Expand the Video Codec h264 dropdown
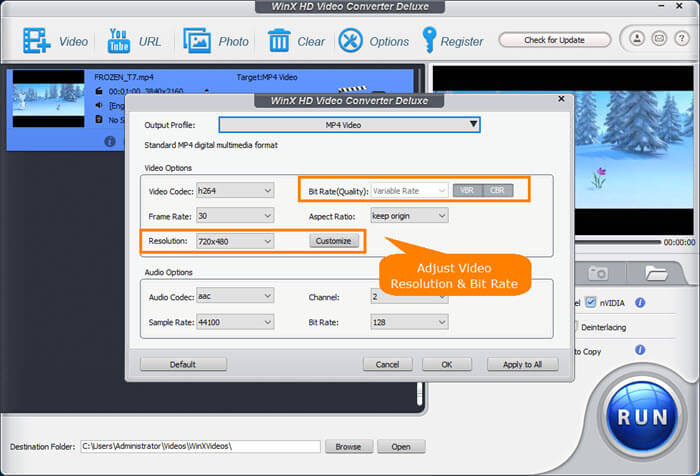 [x=234, y=190]
